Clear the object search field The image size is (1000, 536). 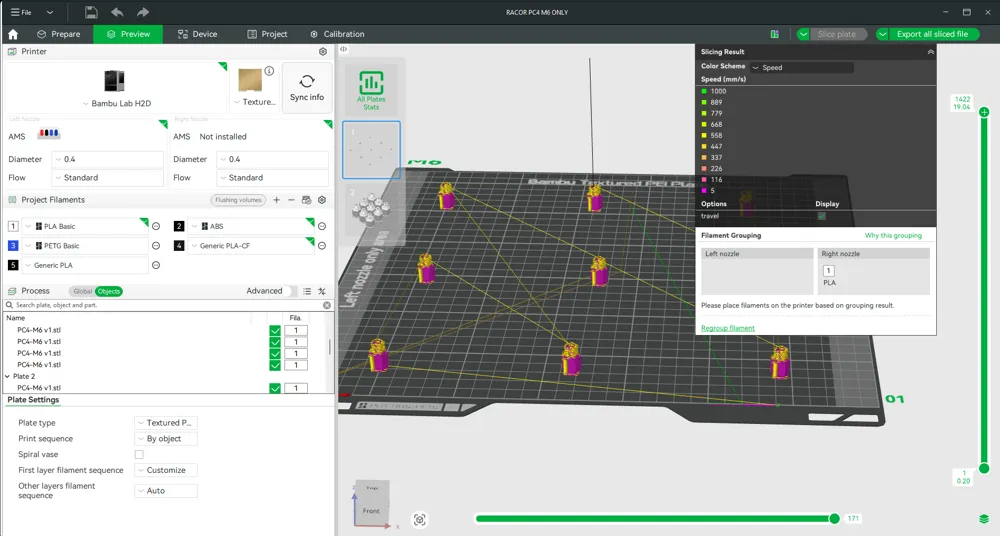click(327, 305)
